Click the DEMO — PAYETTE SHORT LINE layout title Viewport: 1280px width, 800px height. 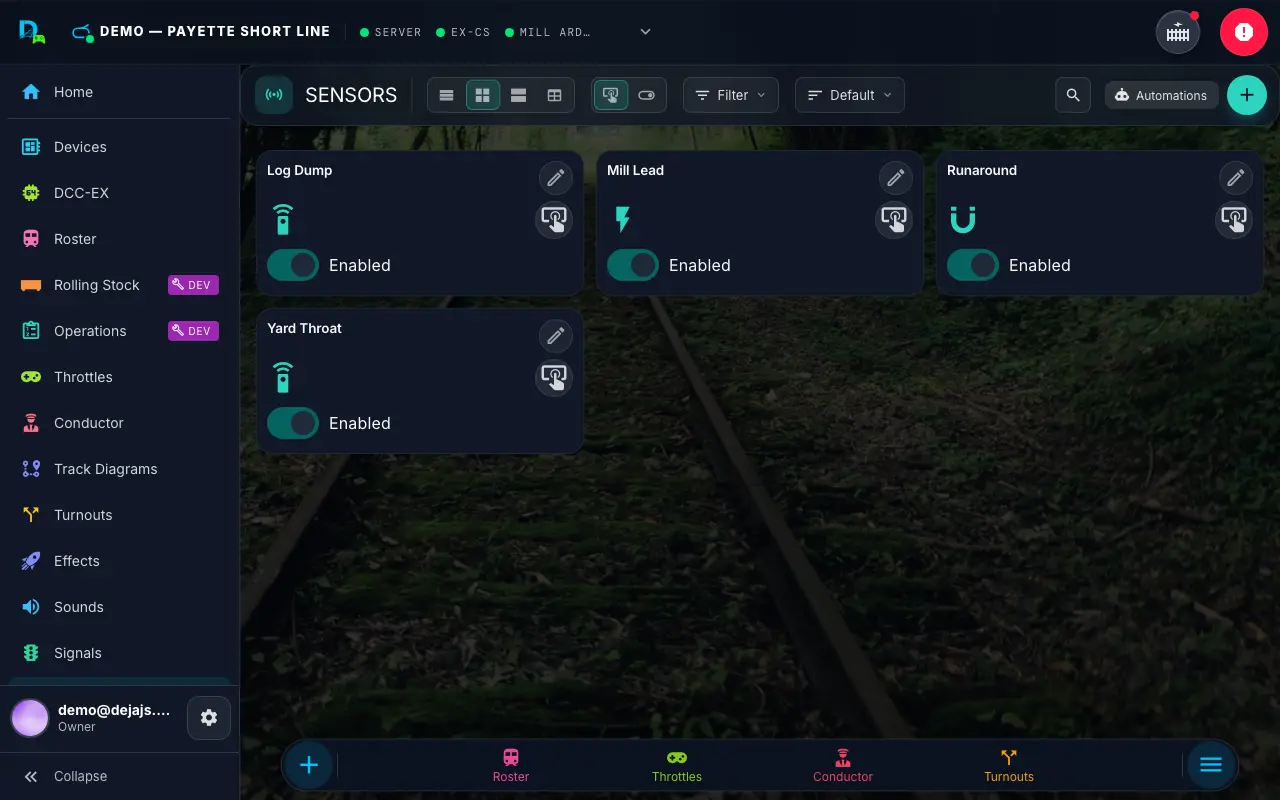215,31
